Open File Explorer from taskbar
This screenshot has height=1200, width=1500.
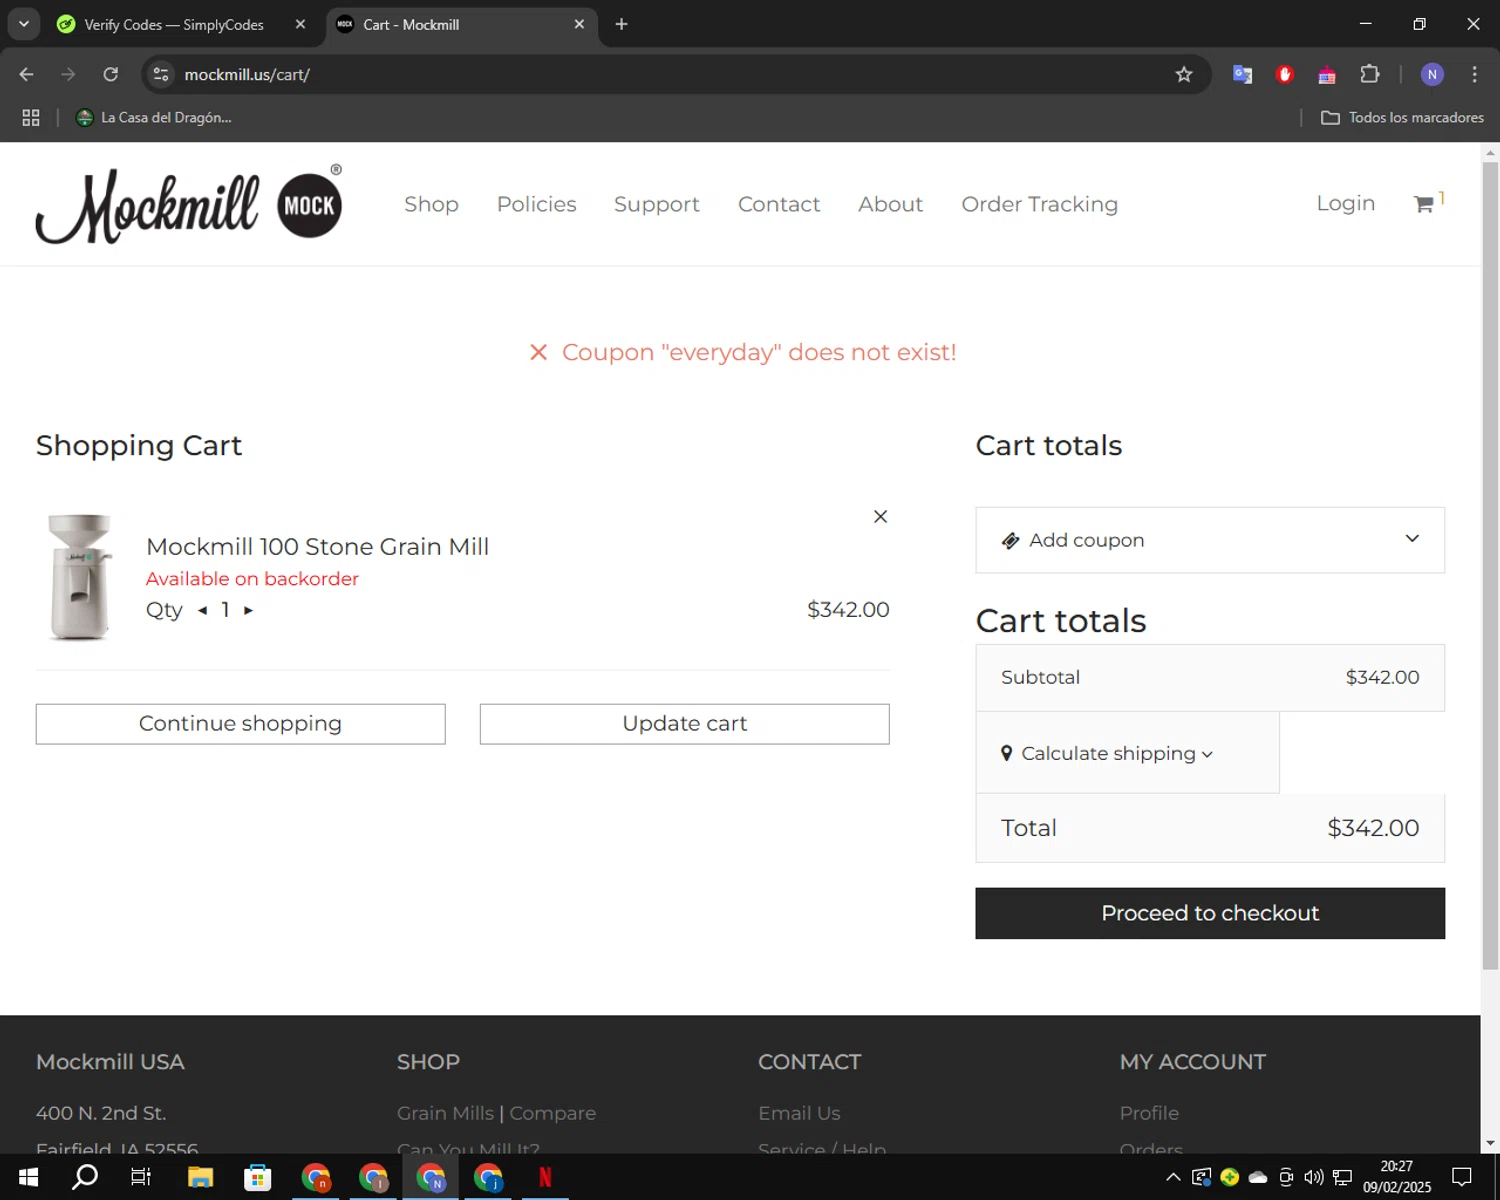[x=200, y=1177]
